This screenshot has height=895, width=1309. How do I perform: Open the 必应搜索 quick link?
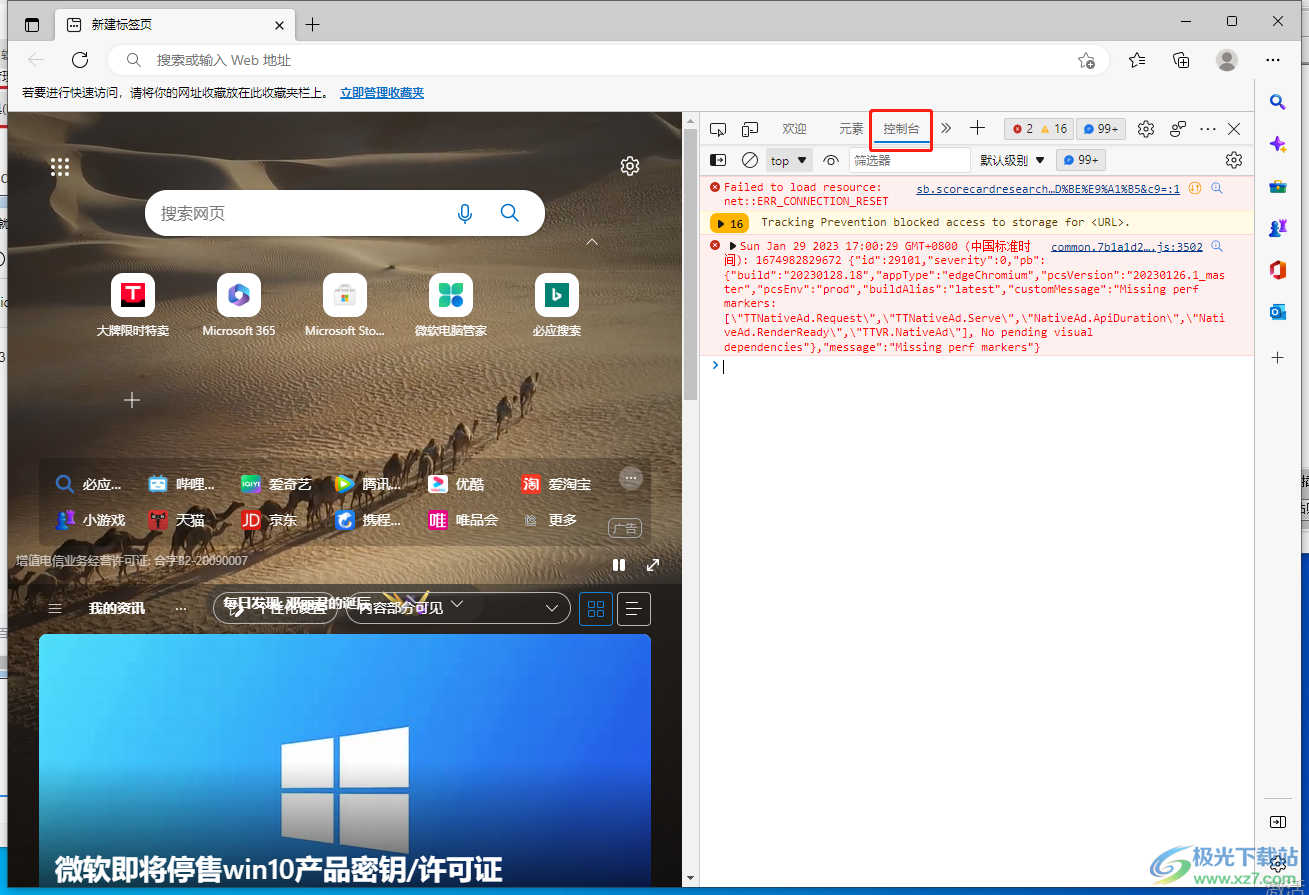[x=557, y=305]
